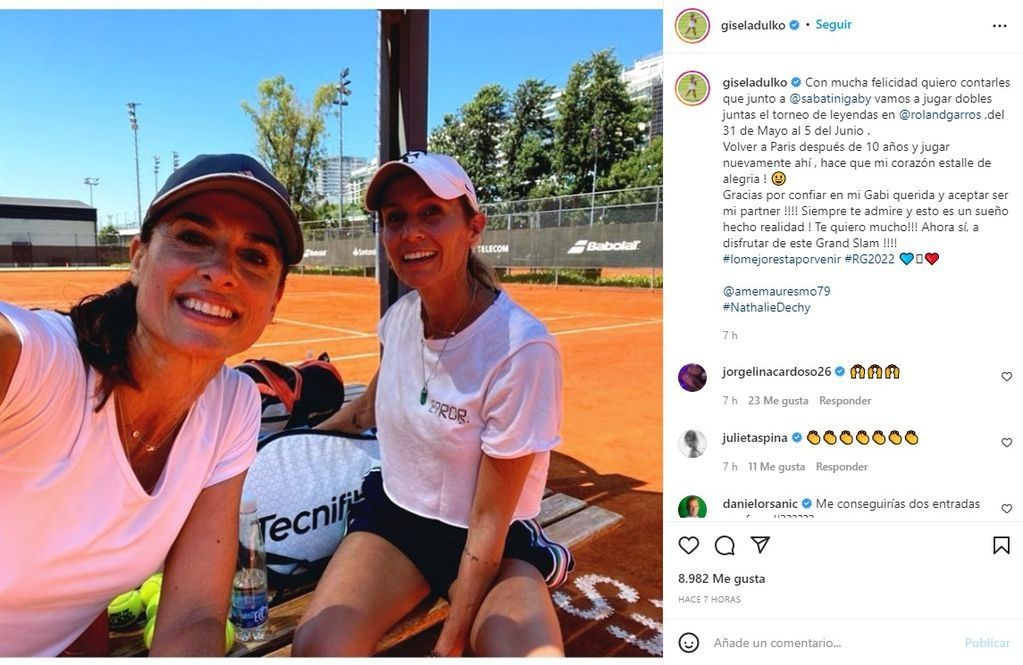Like the post with the heart icon
The height and width of the screenshot is (665, 1023).
[688, 545]
